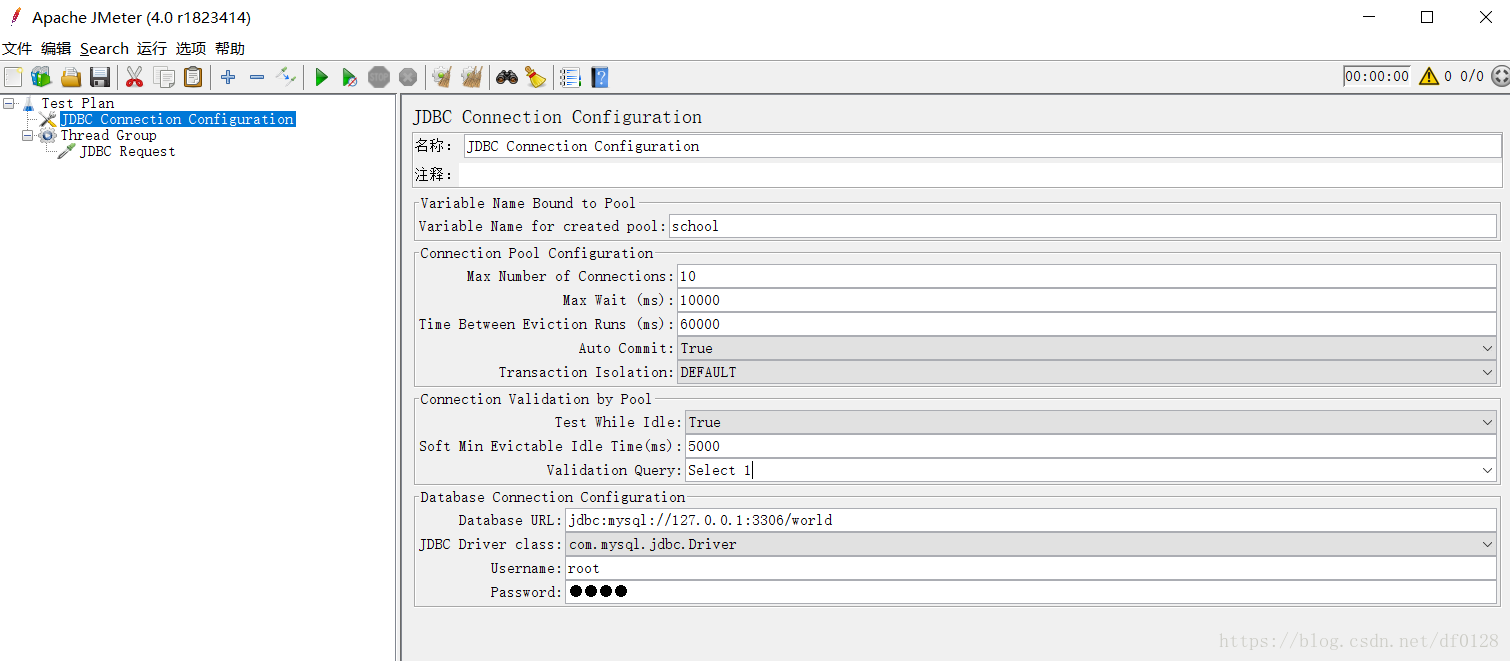This screenshot has height=661, width=1510.
Task: Open the Auto Commit dropdown
Action: pos(1487,348)
